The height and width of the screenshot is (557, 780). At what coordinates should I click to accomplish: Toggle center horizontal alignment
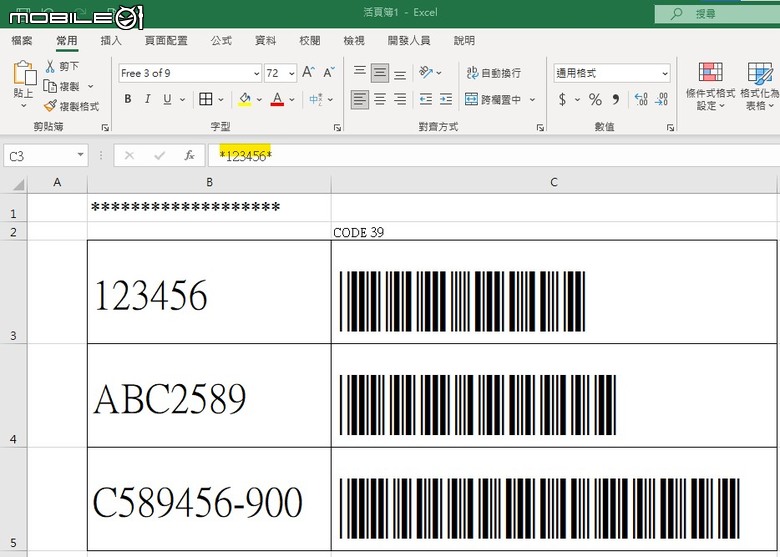pyautogui.click(x=380, y=99)
